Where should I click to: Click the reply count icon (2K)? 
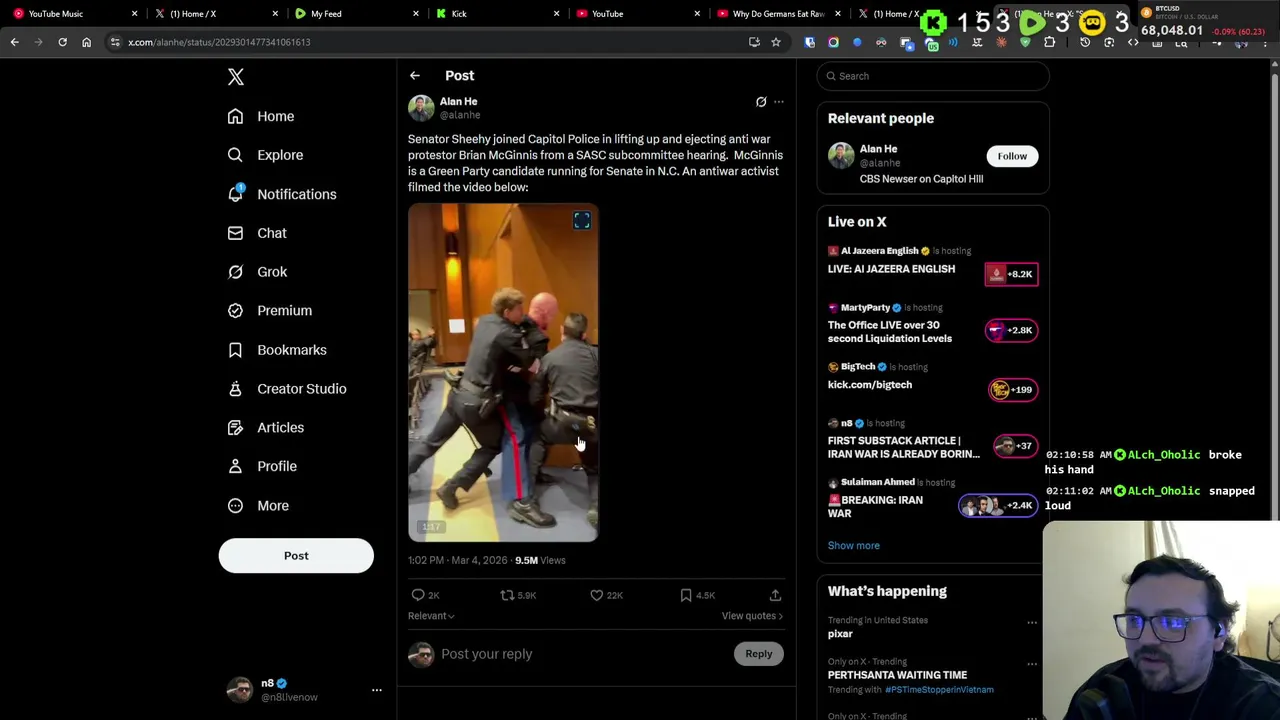tap(425, 595)
